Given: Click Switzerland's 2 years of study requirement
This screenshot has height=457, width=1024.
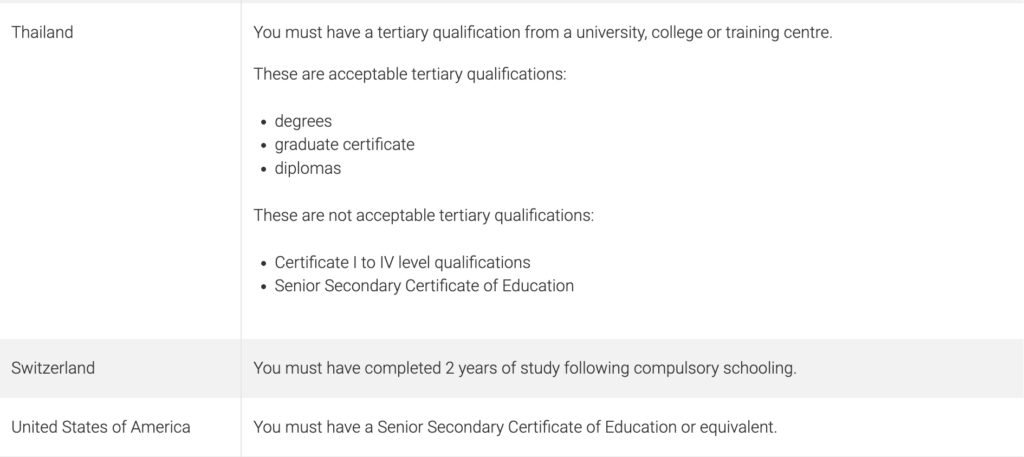Looking at the screenshot, I should tap(525, 368).
